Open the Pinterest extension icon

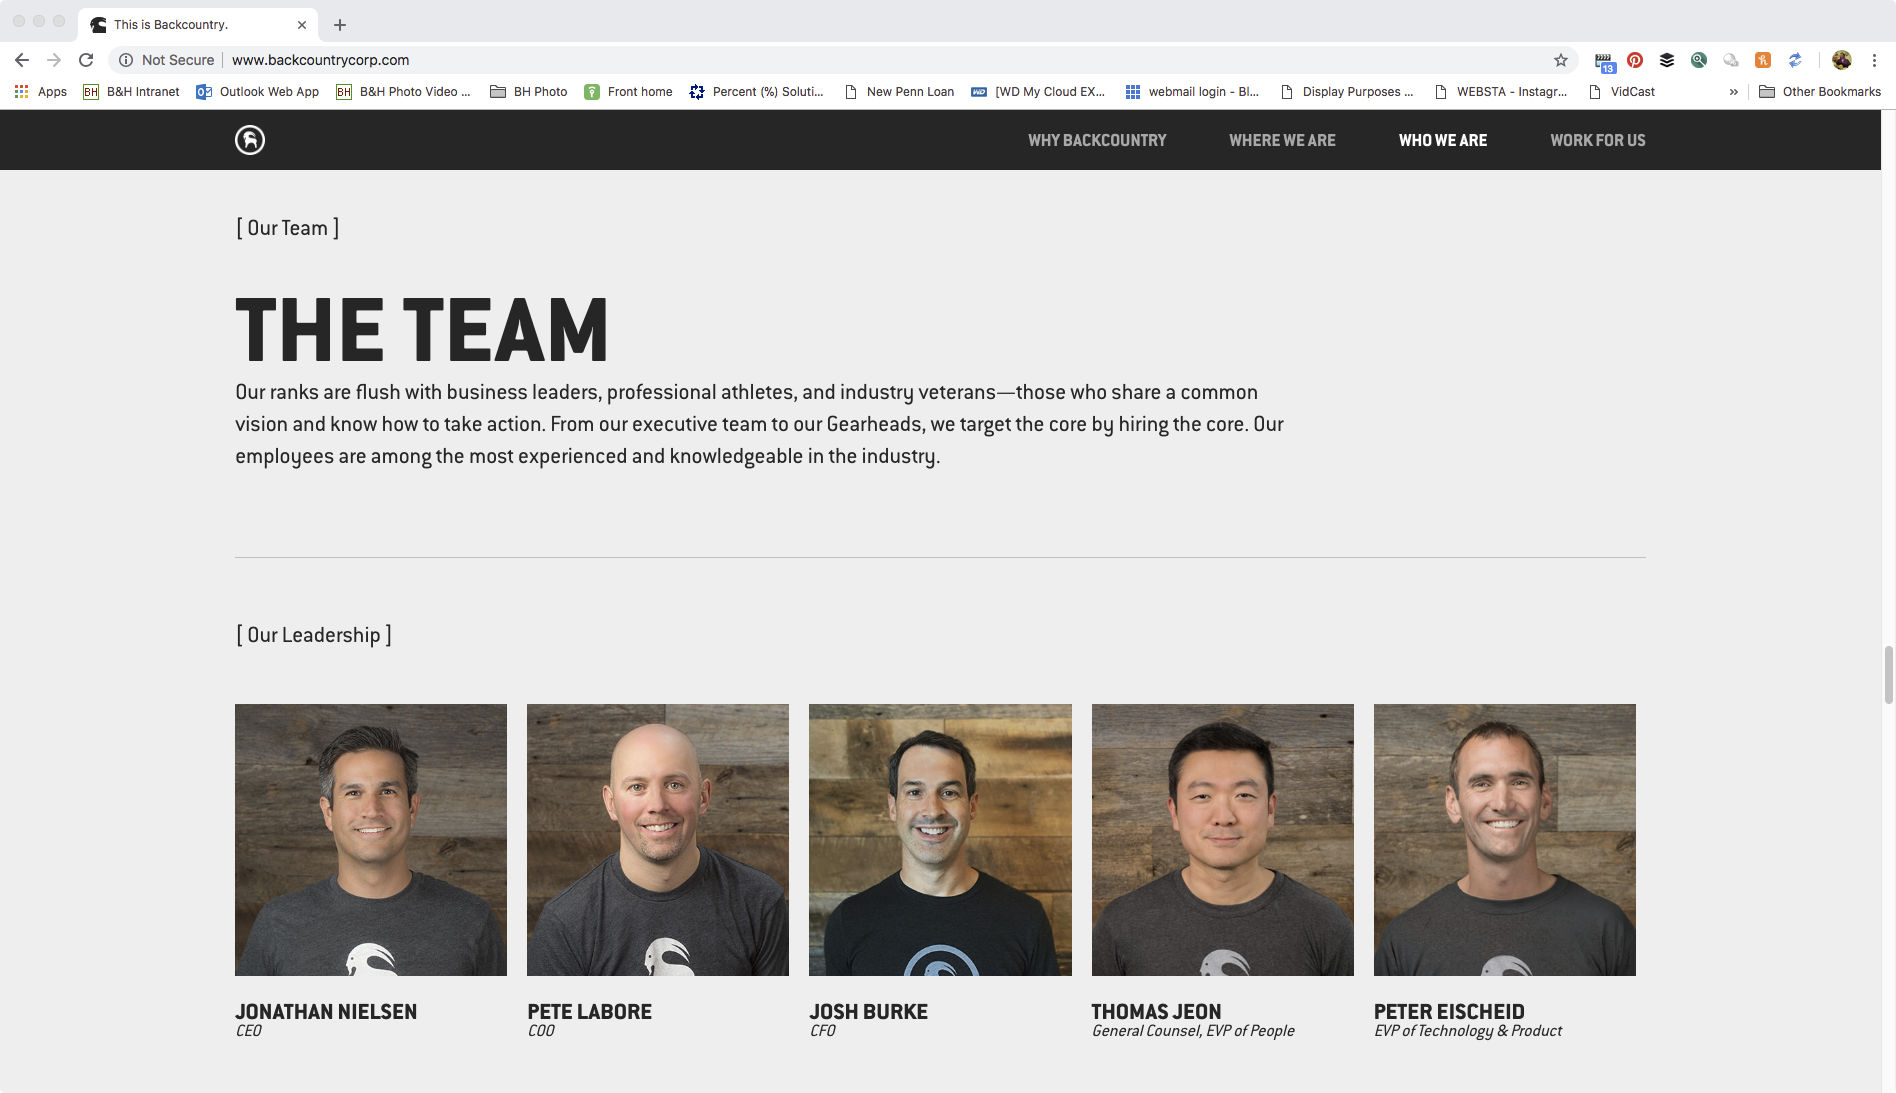[1635, 60]
